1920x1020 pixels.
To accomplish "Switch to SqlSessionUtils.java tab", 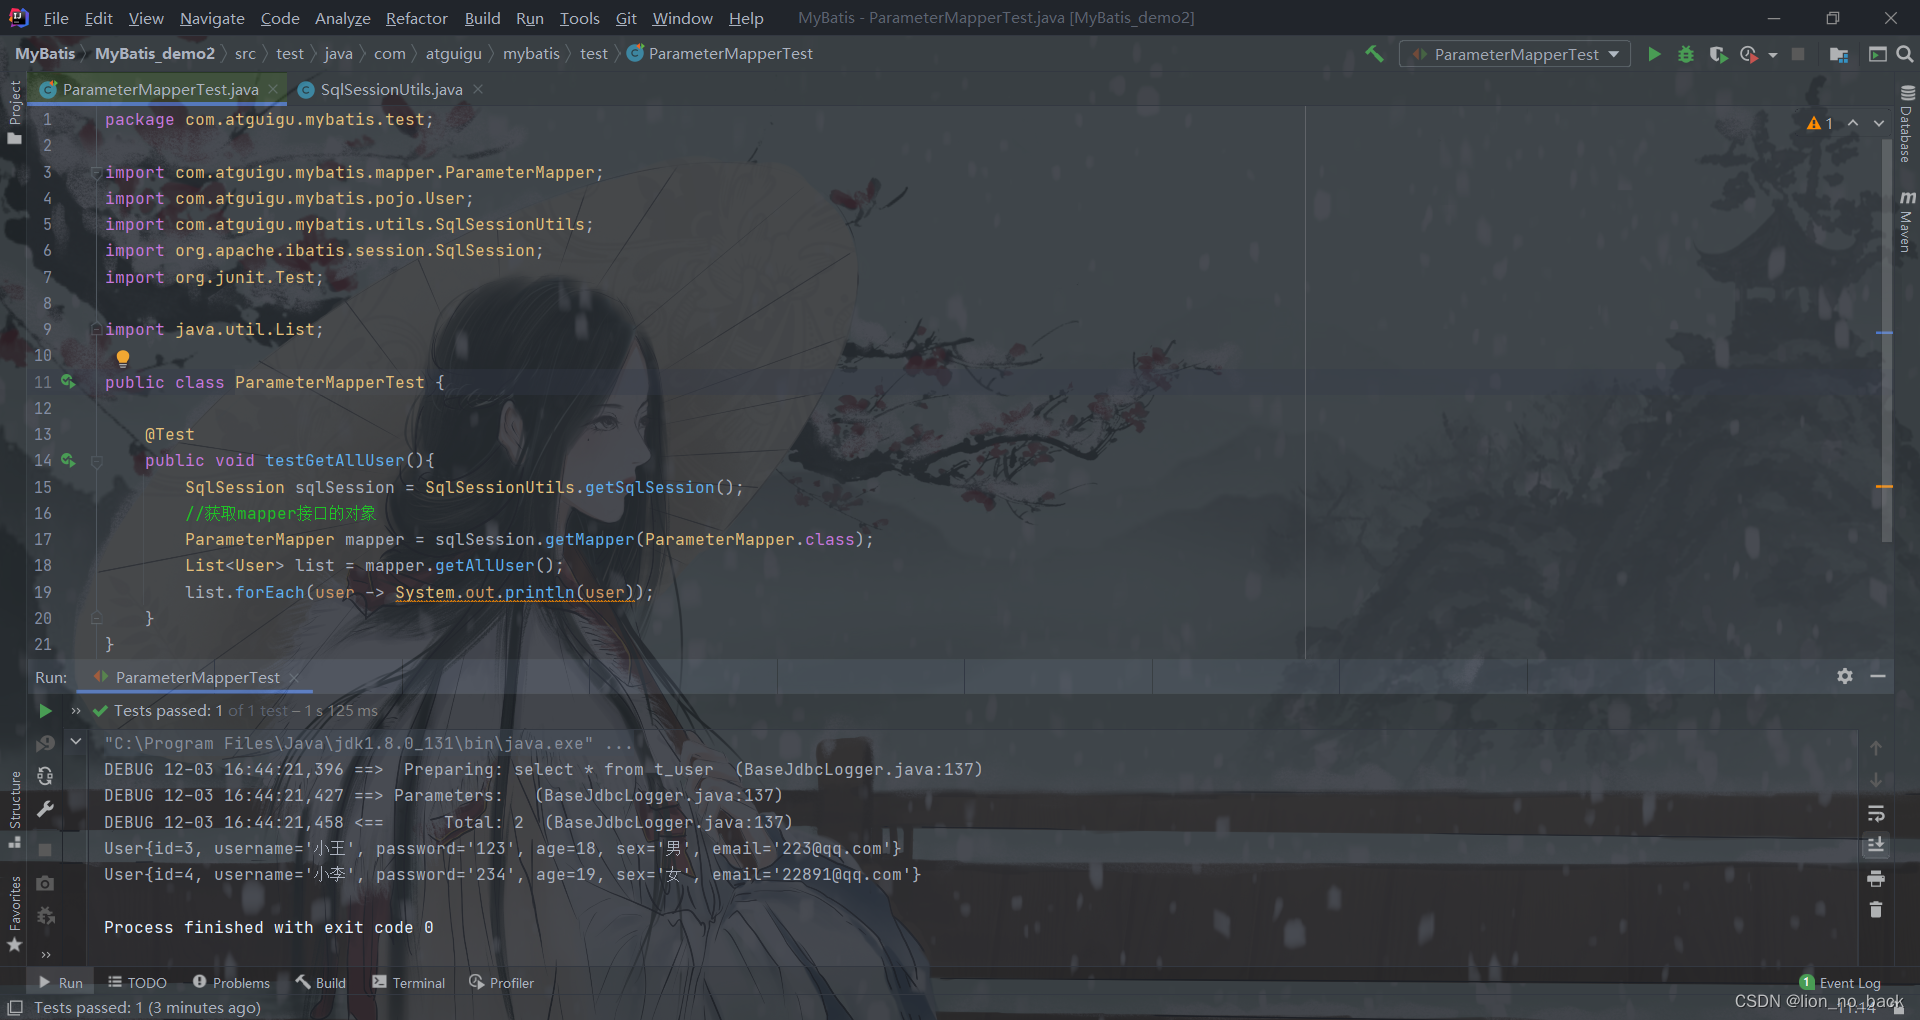I will [391, 89].
